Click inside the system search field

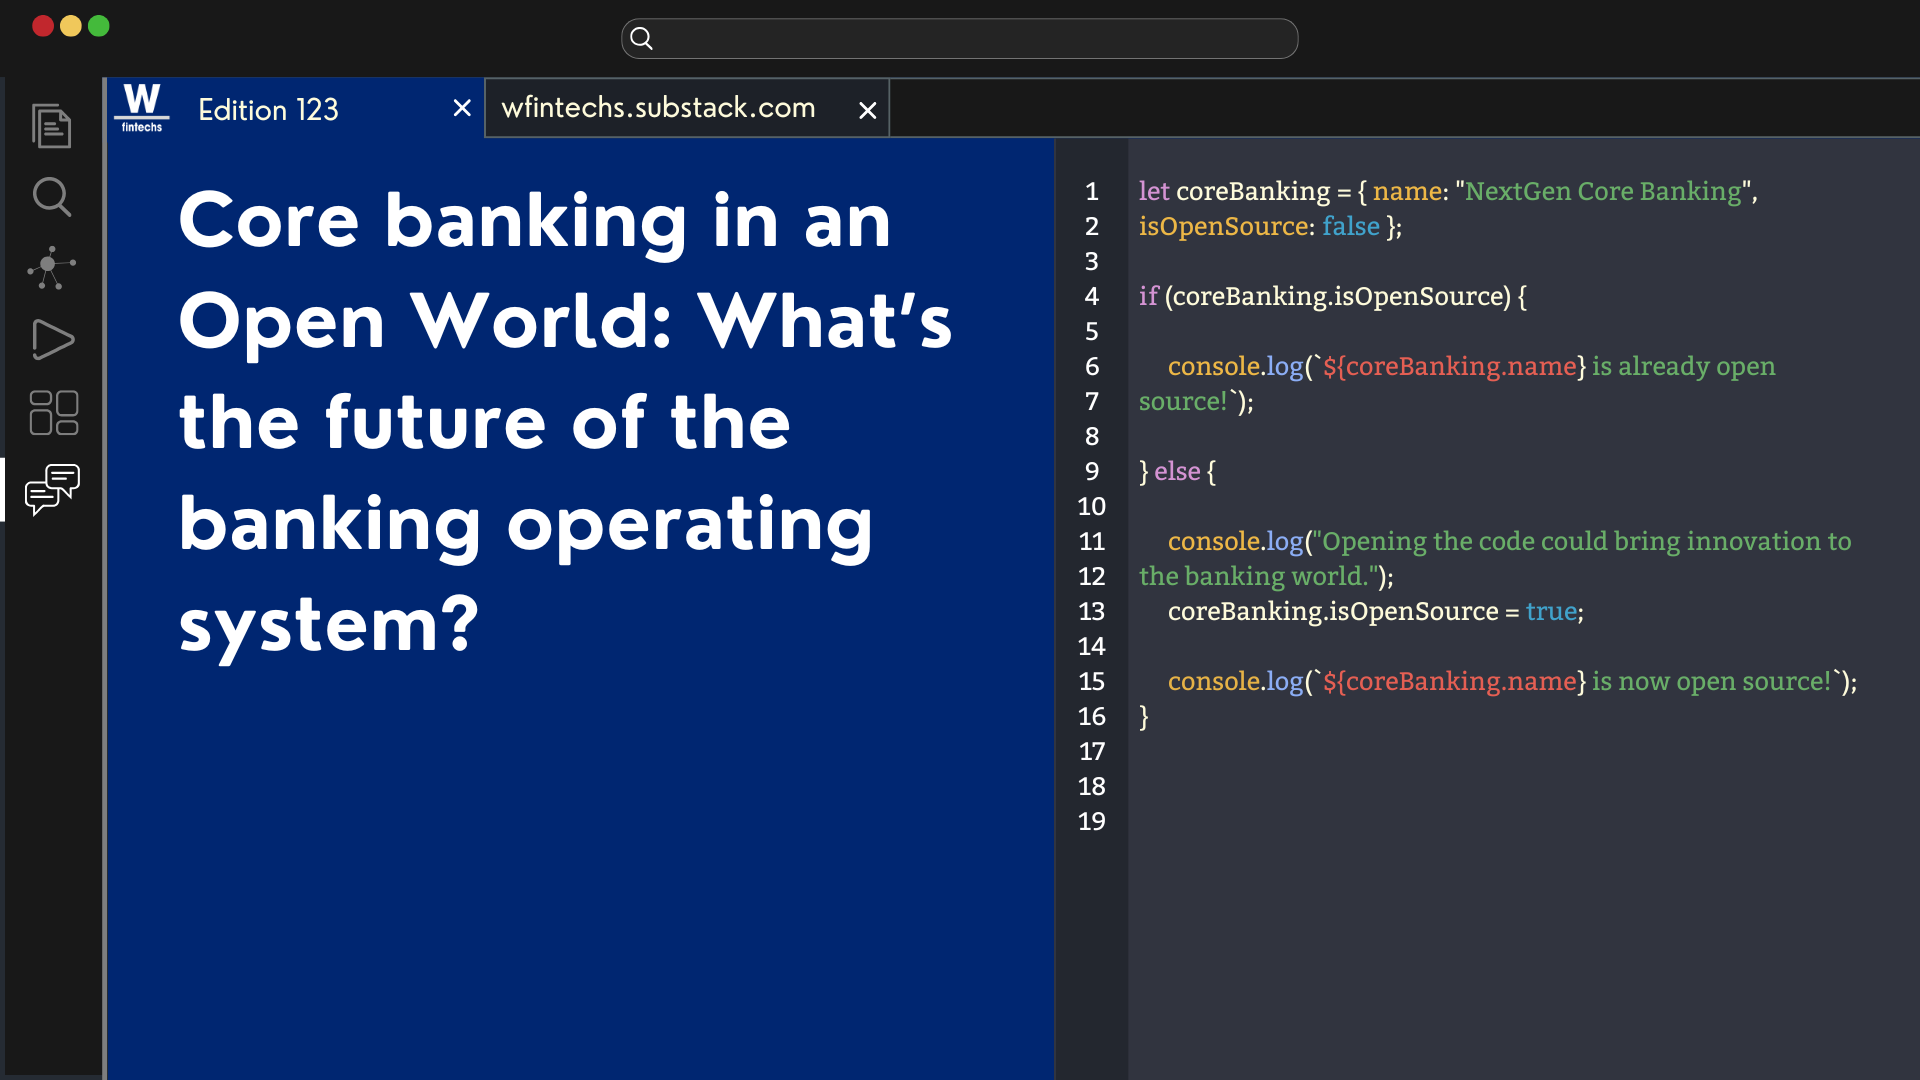[x=960, y=39]
